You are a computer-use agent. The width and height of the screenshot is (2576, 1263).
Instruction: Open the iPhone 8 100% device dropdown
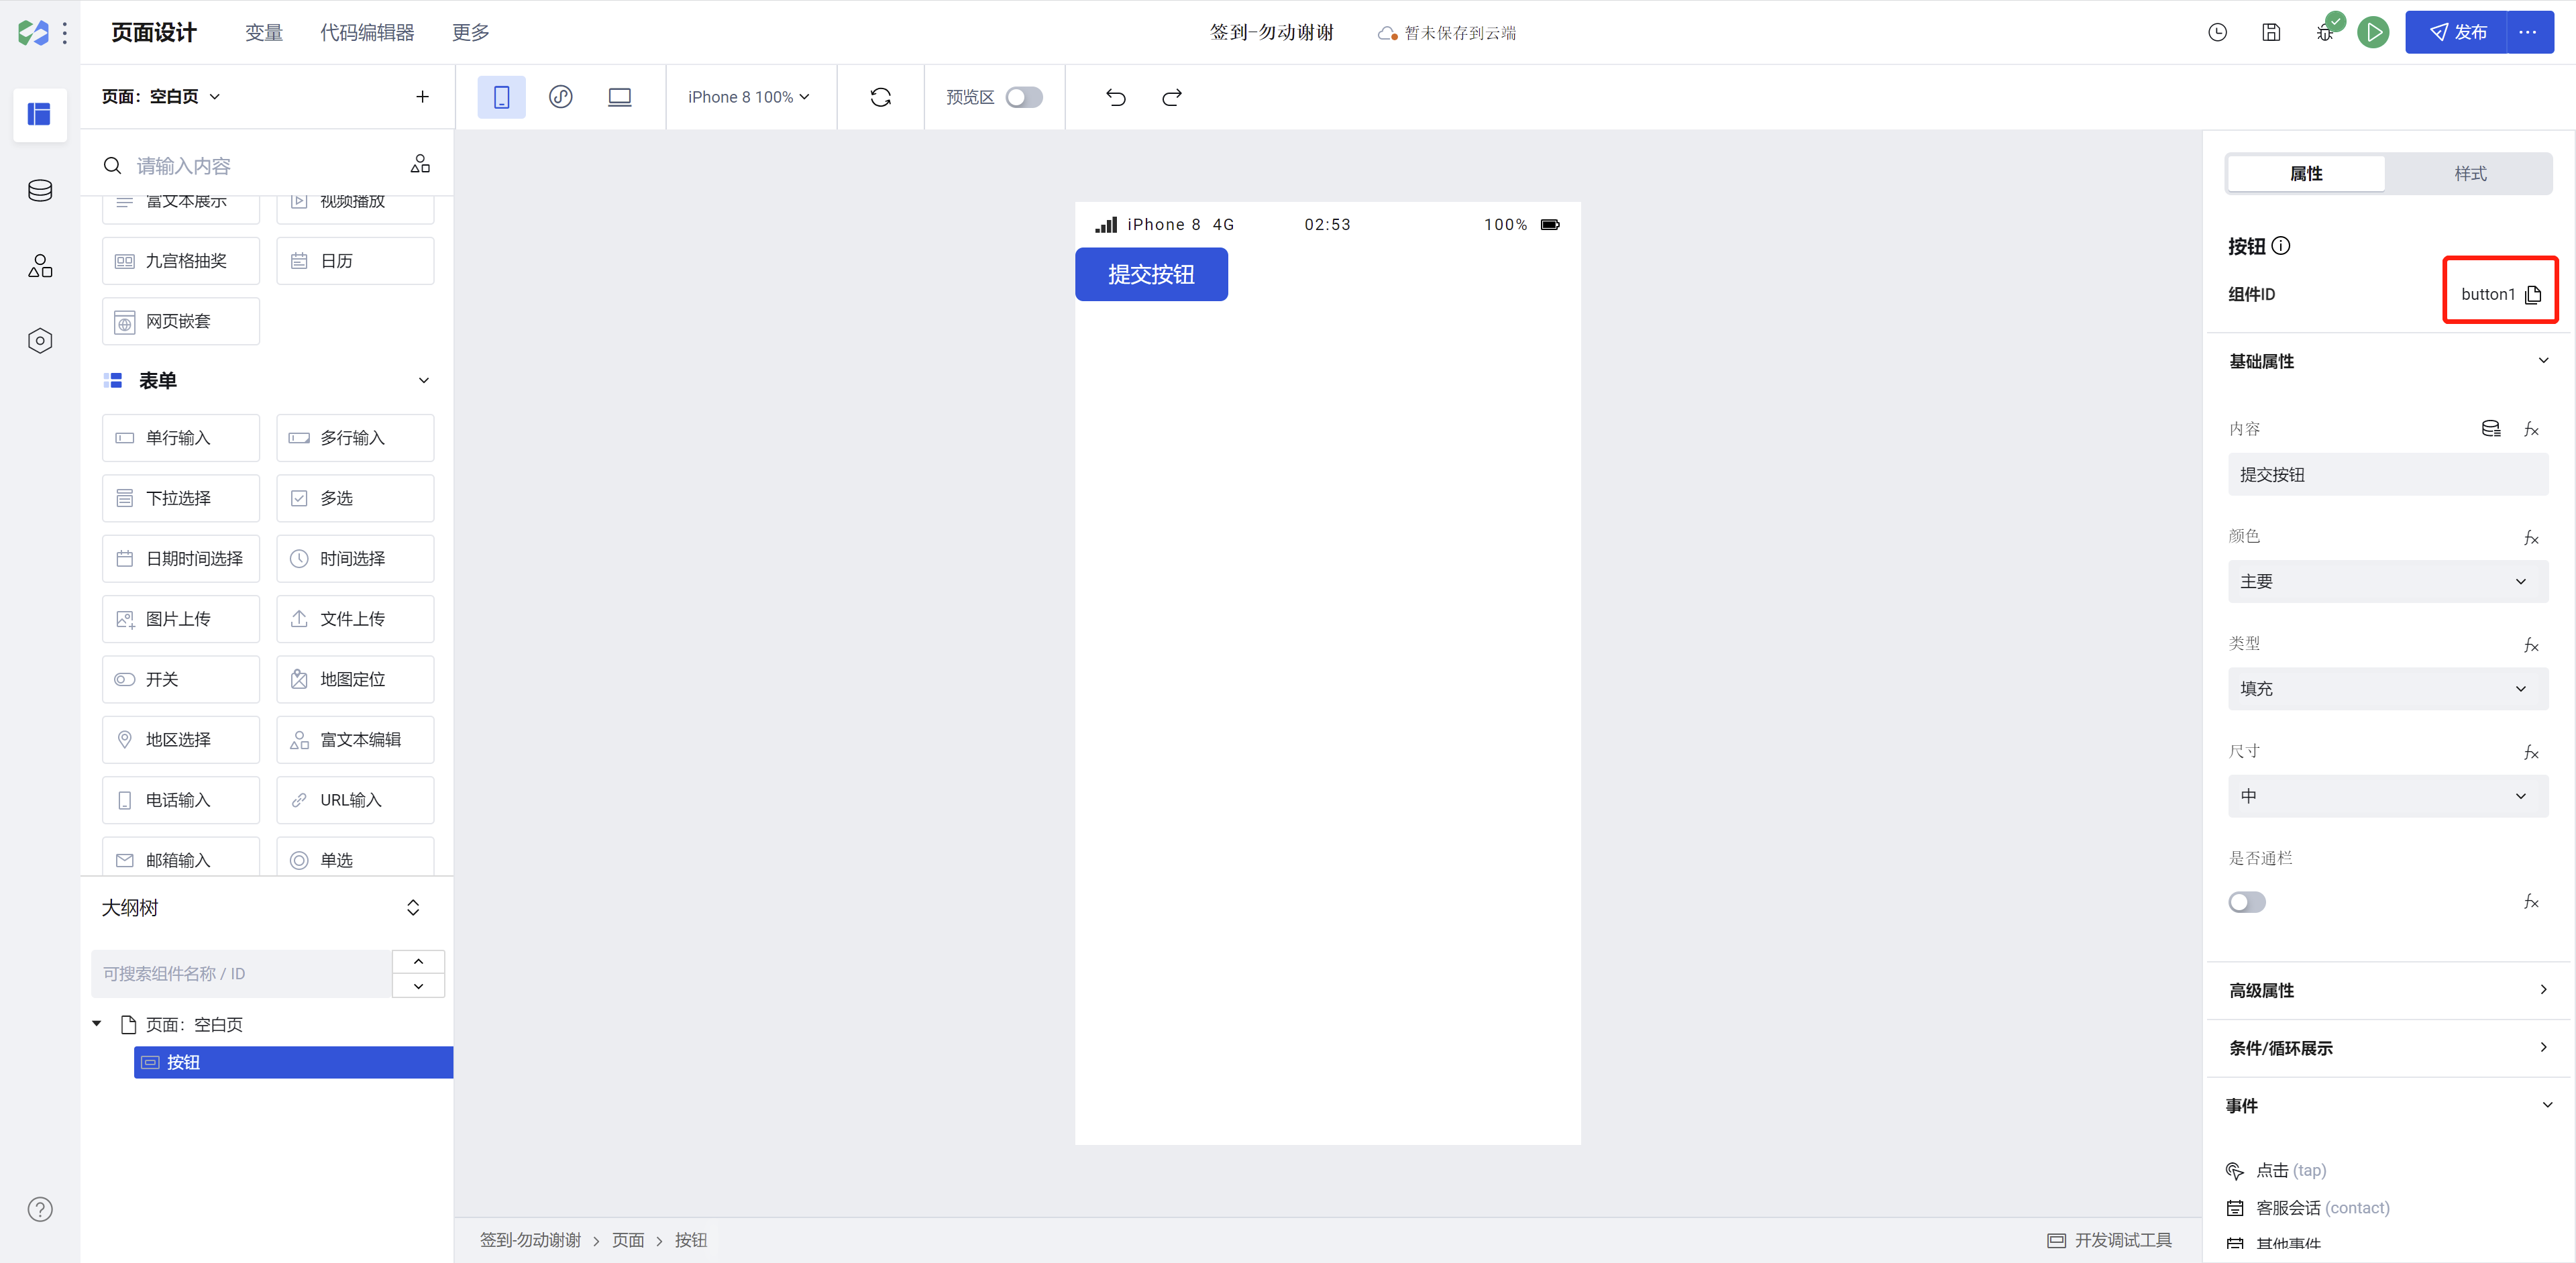(x=749, y=97)
